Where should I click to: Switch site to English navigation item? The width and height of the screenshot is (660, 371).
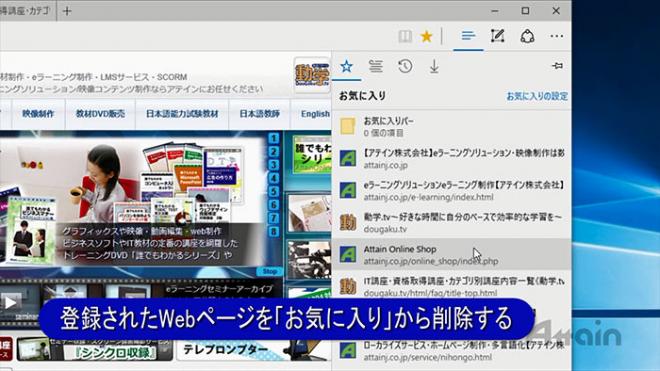315,114
